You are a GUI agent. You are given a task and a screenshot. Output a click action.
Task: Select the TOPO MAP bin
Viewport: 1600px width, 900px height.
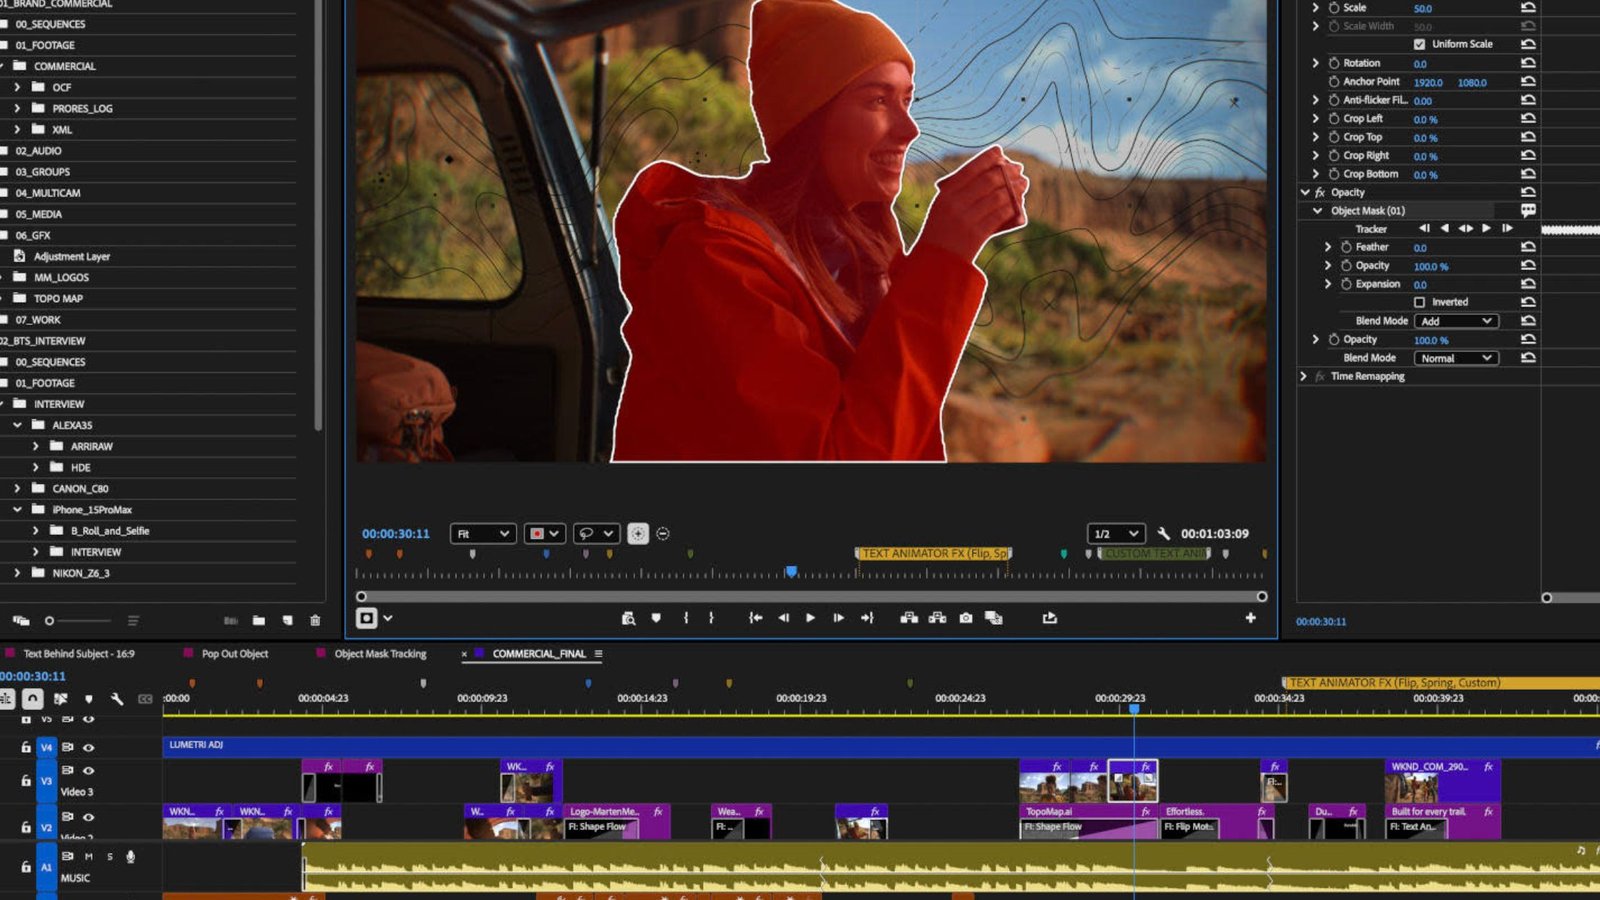(58, 299)
